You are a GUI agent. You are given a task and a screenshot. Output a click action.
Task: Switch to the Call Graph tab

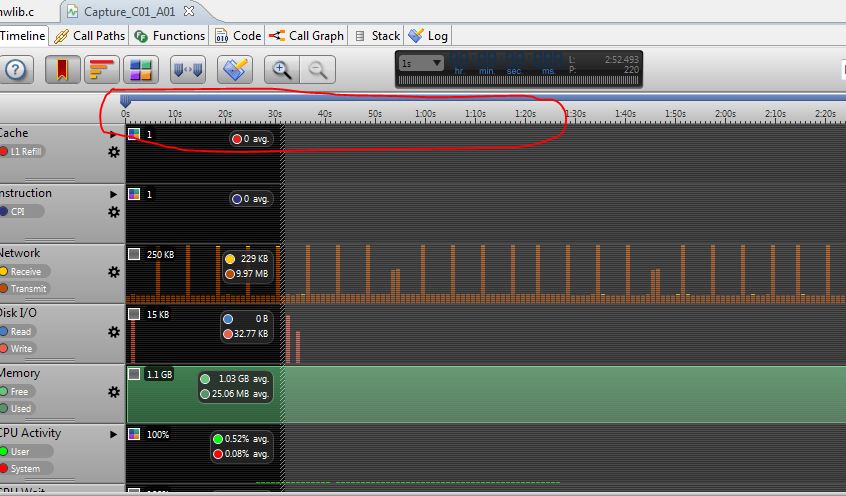click(306, 36)
